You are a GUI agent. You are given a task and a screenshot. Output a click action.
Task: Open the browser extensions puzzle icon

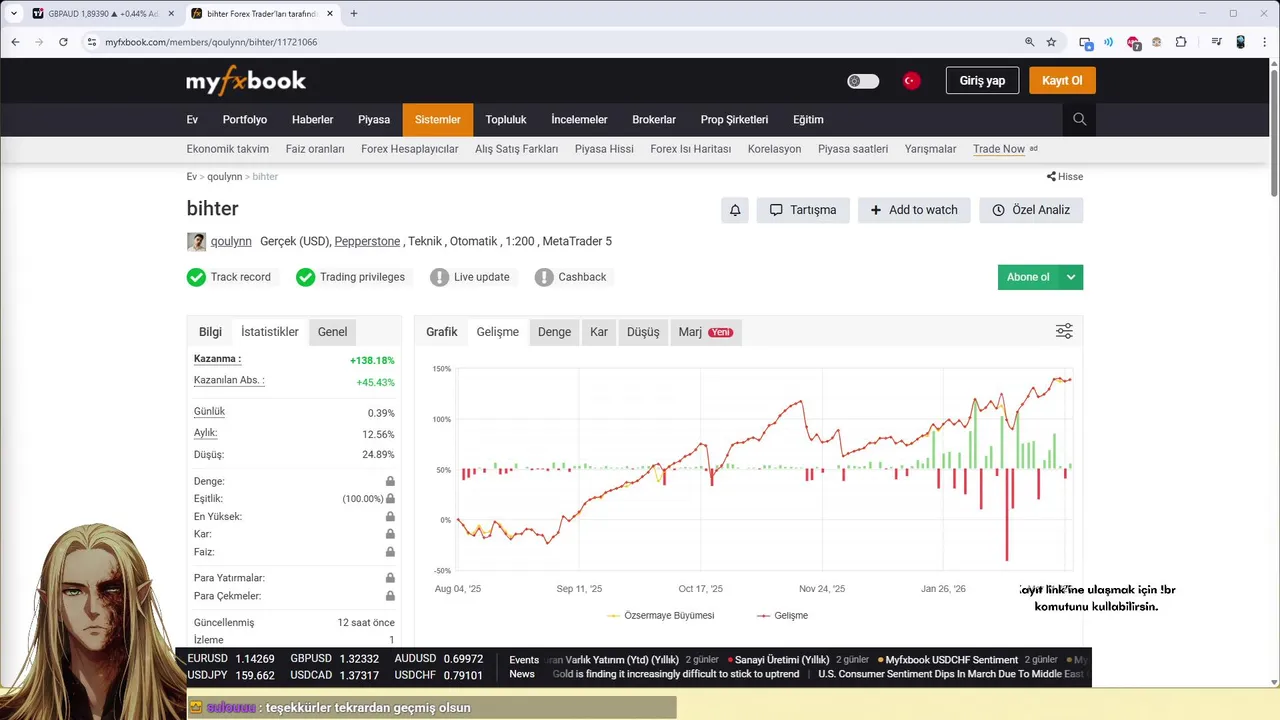click(x=1181, y=42)
